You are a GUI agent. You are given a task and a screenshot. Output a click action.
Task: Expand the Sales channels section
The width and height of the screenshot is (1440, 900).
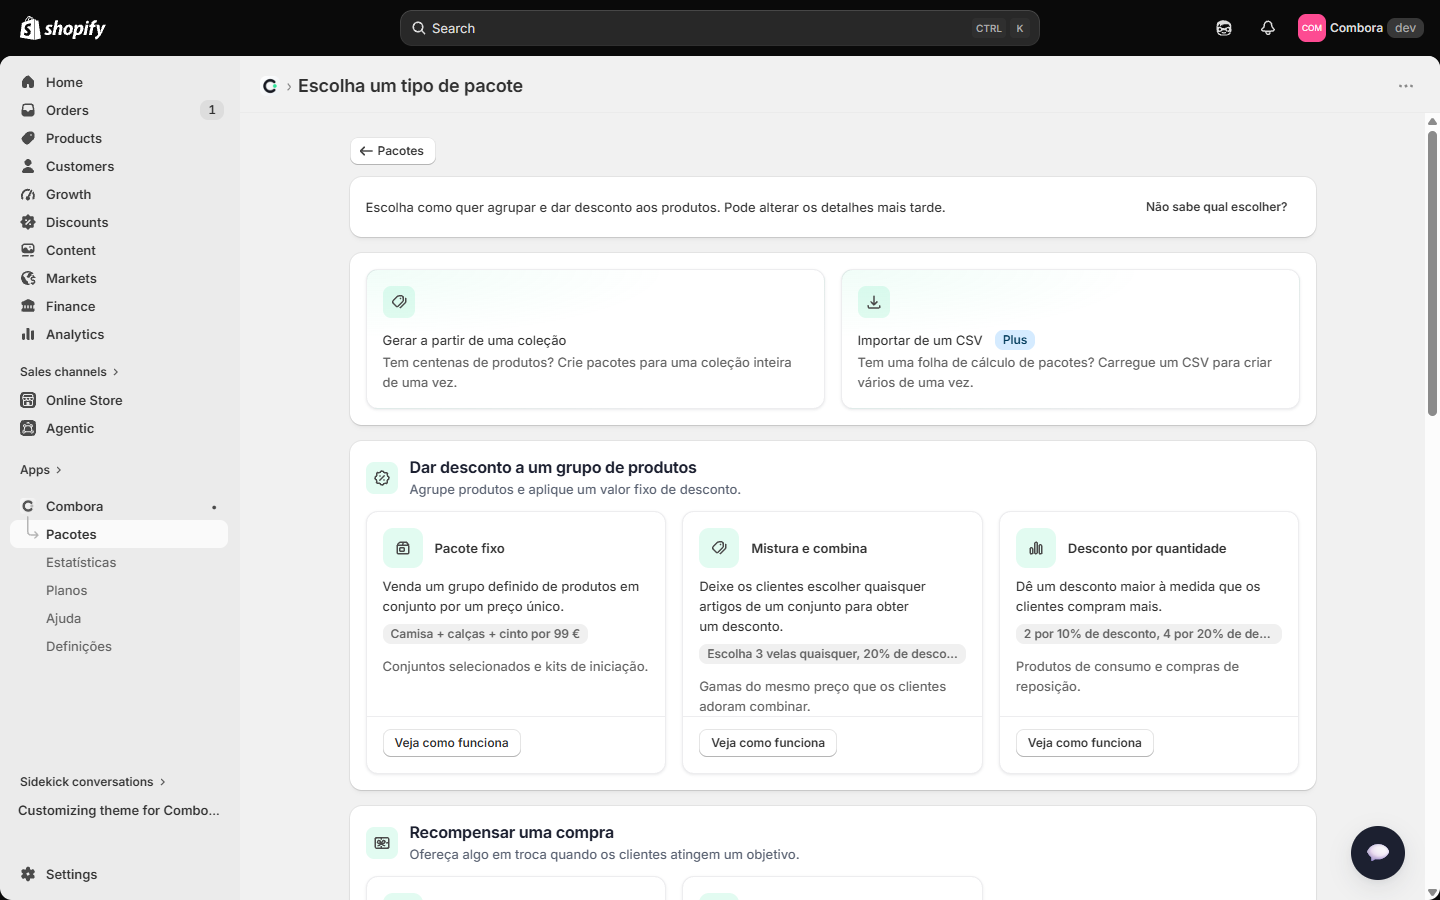pos(70,372)
